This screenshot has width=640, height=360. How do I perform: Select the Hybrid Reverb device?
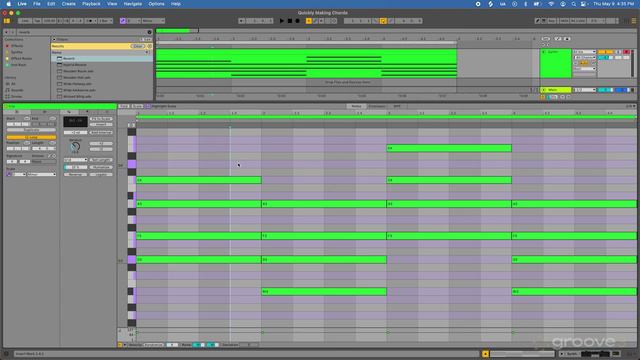102,64
